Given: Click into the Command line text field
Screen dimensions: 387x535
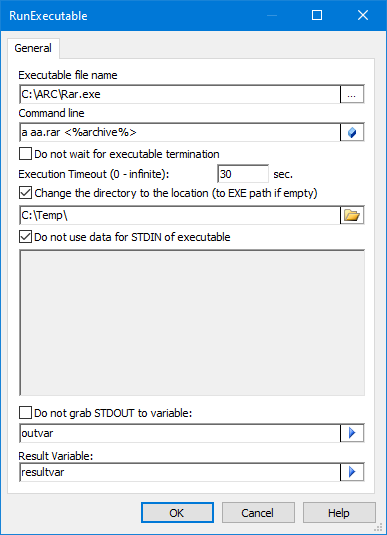Looking at the screenshot, I should (x=180, y=132).
